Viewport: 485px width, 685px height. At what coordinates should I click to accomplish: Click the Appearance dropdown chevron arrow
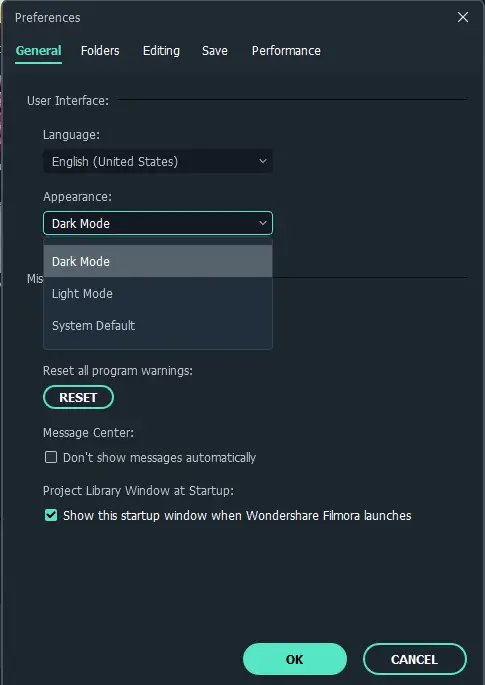(x=263, y=223)
